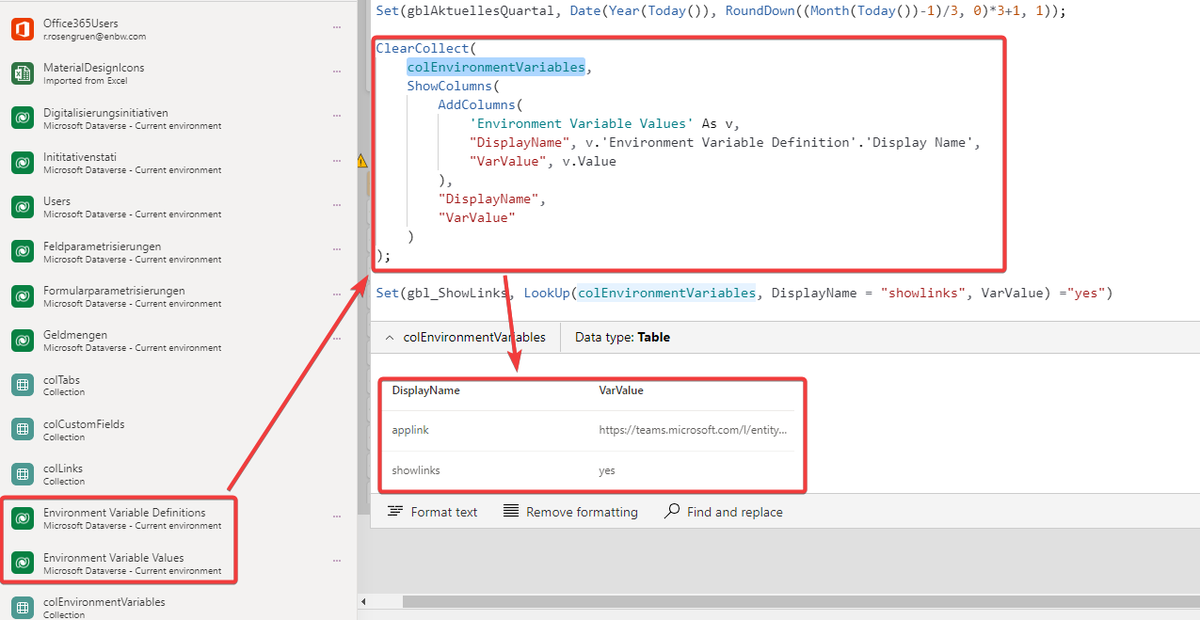Click the teams.microsoft.com URL value cell
Image resolution: width=1200 pixels, height=620 pixels.
click(x=693, y=430)
